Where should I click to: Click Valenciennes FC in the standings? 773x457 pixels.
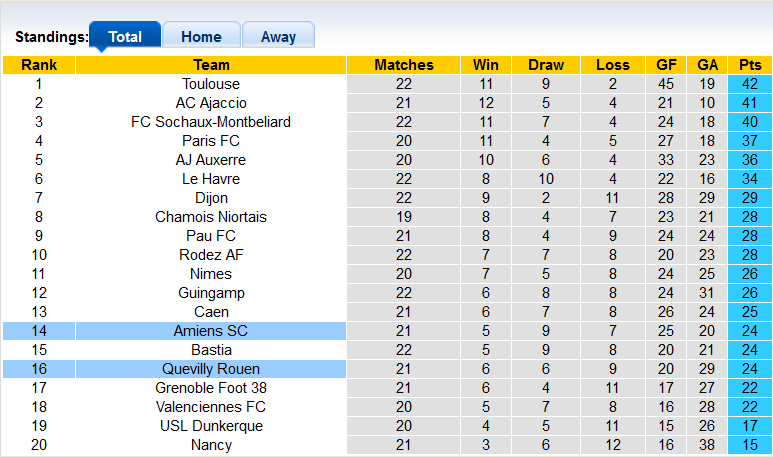coord(211,407)
